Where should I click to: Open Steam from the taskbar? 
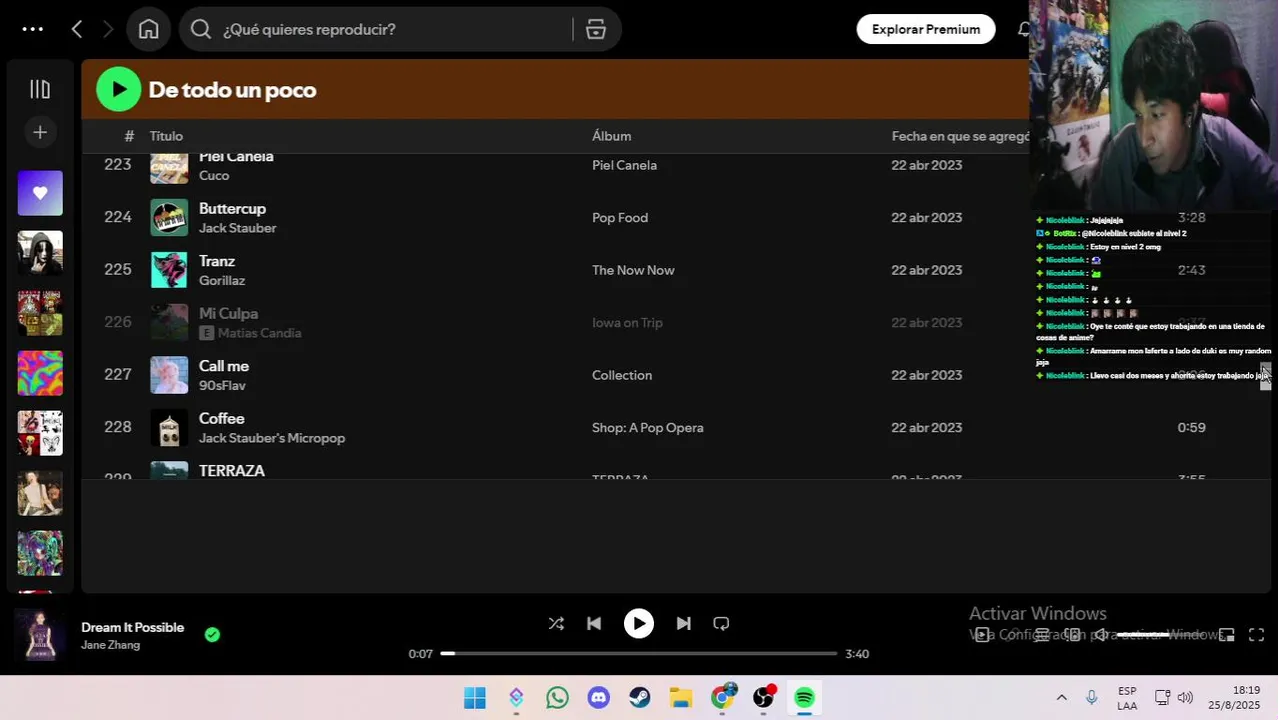coord(639,698)
